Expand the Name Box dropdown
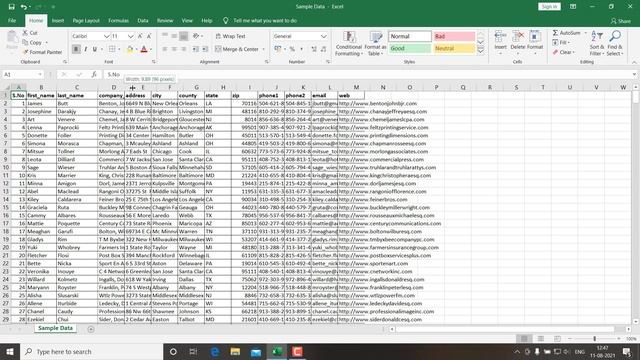 40,74
